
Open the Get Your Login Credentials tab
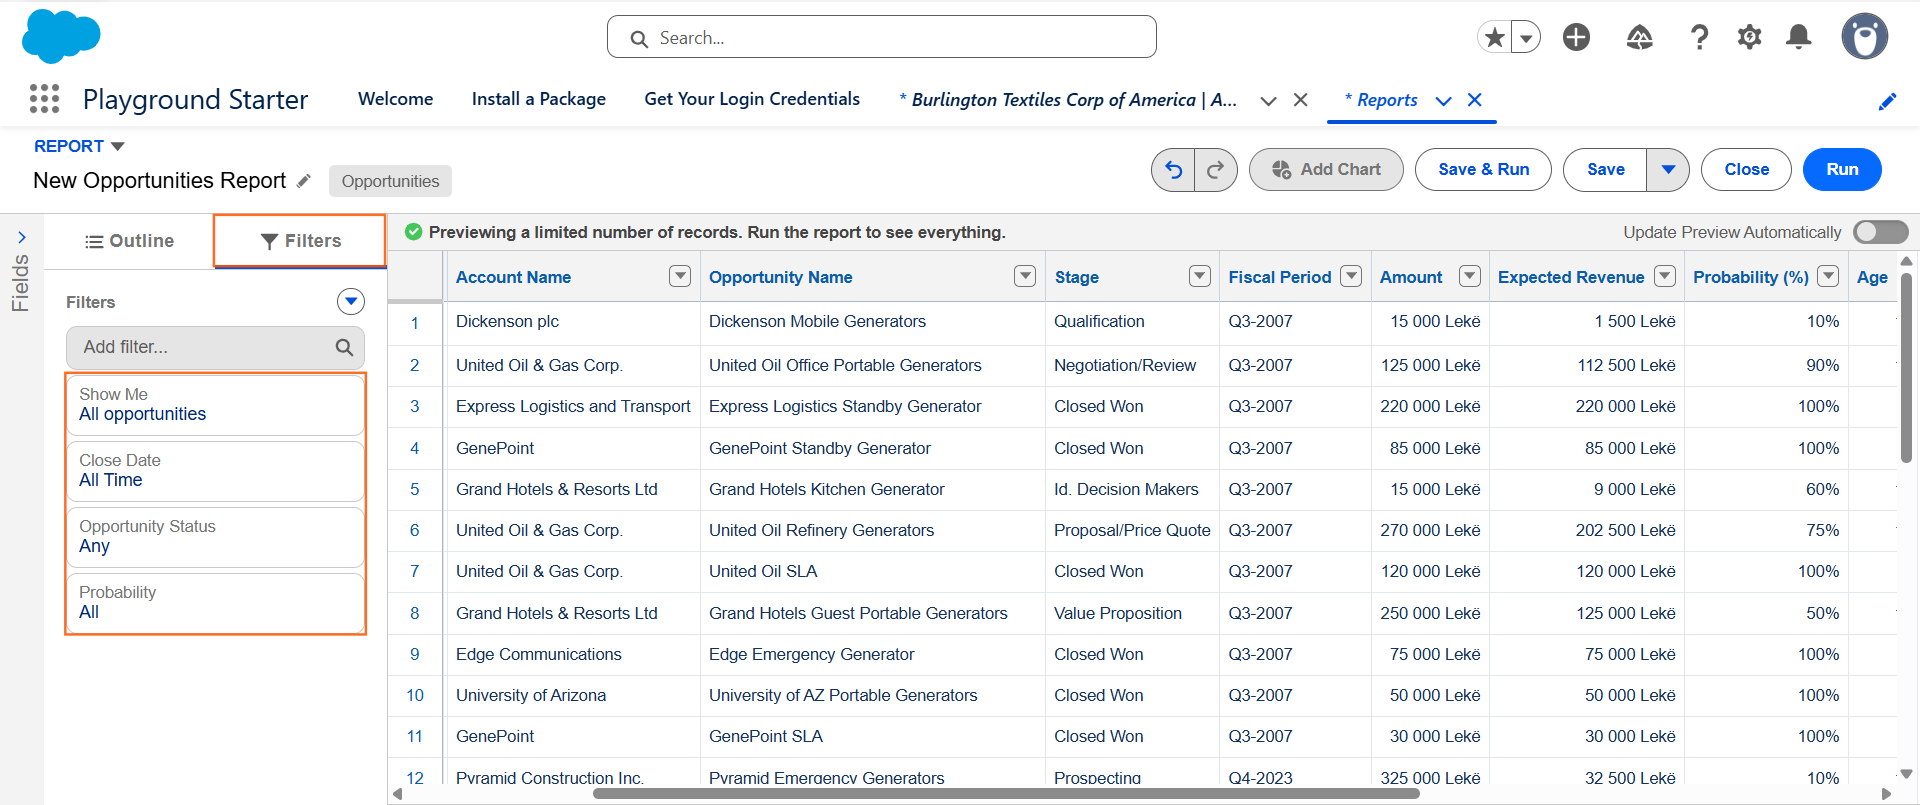752,99
